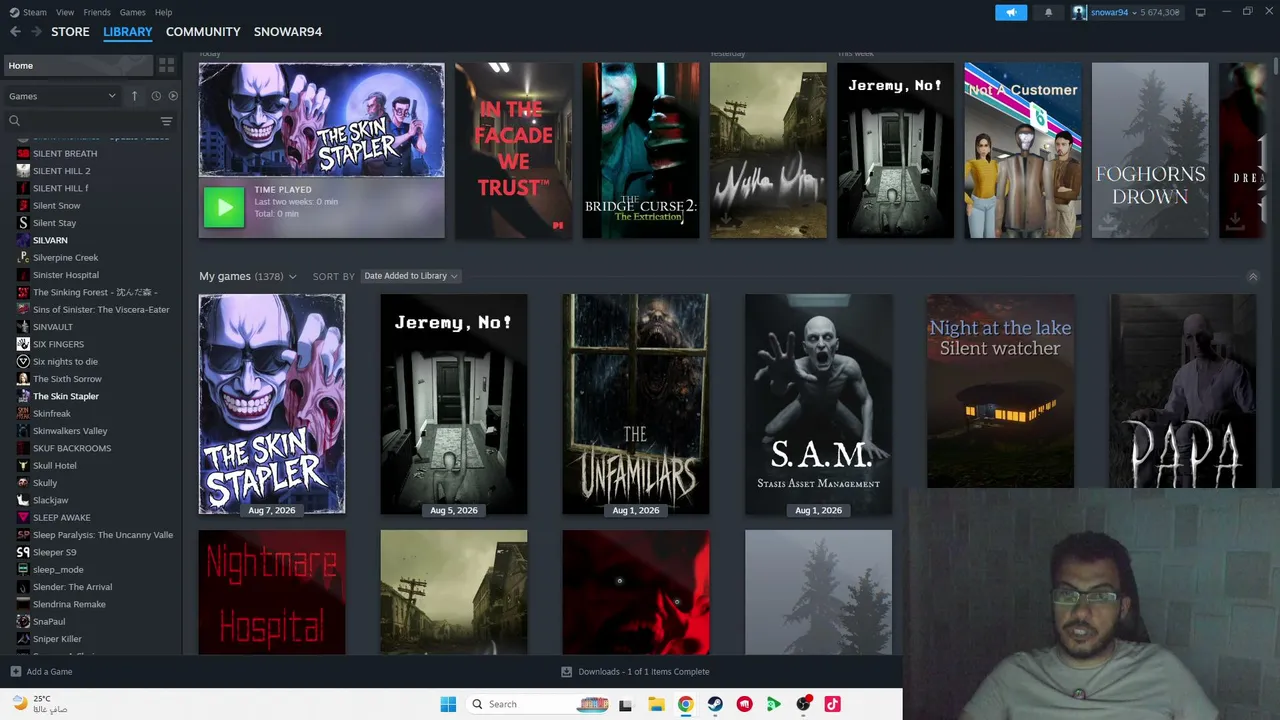Click the Skull Hotel game icon
The height and width of the screenshot is (720, 1280).
coord(23,466)
